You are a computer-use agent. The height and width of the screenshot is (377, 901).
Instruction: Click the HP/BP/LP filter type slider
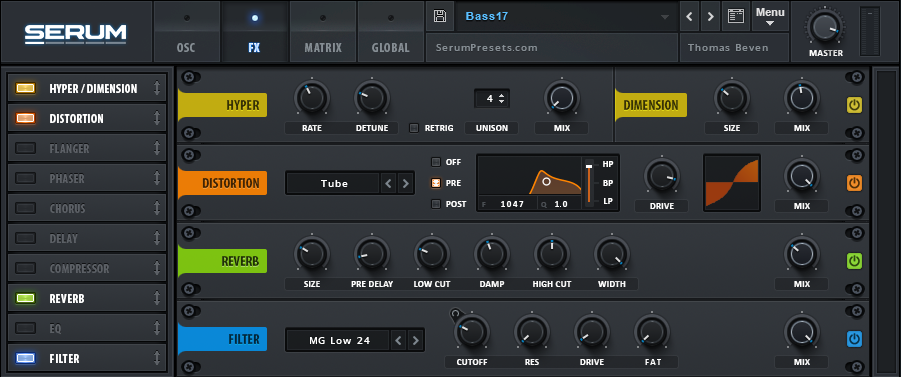click(589, 183)
